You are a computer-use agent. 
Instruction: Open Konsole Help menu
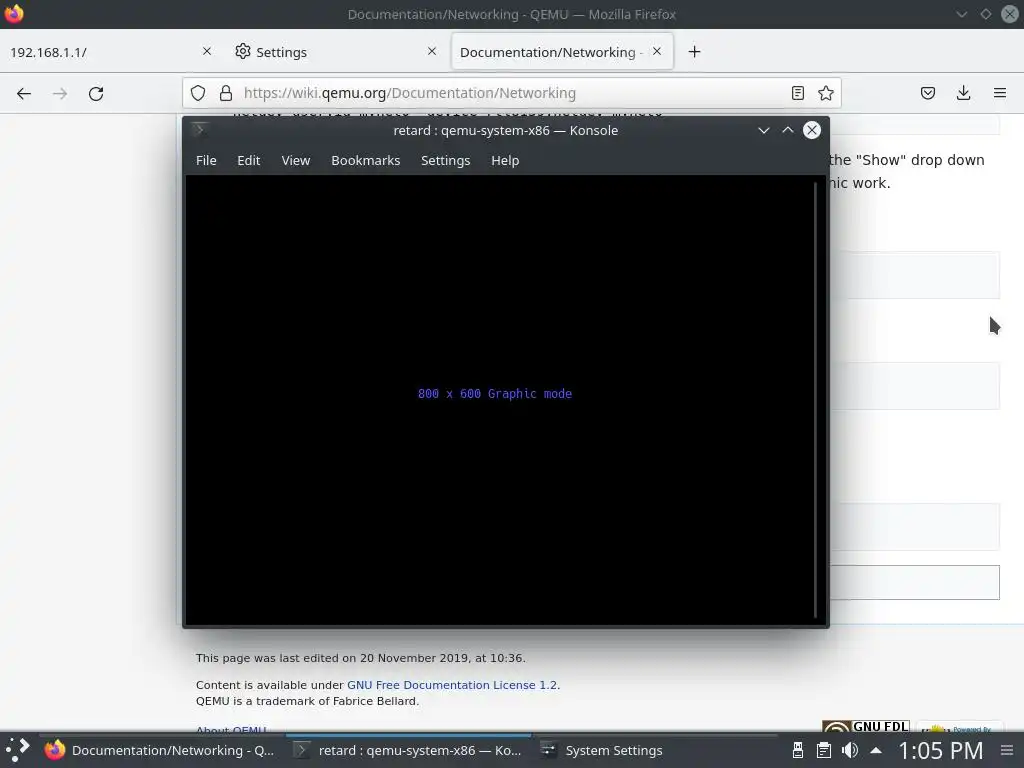[x=505, y=161]
